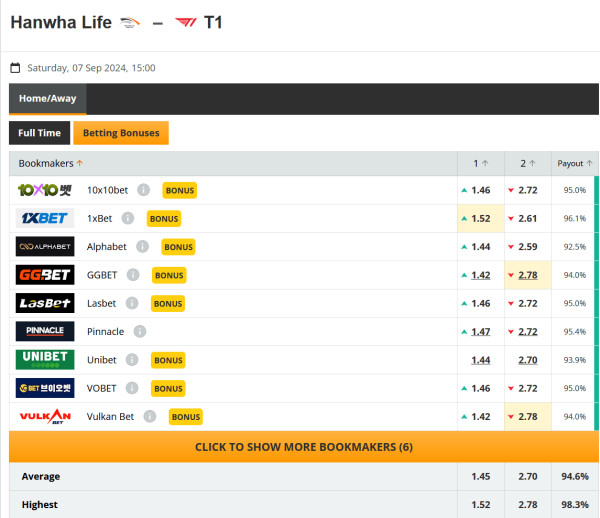Sort by column 2 odds
This screenshot has width=600, height=518.
tap(528, 163)
